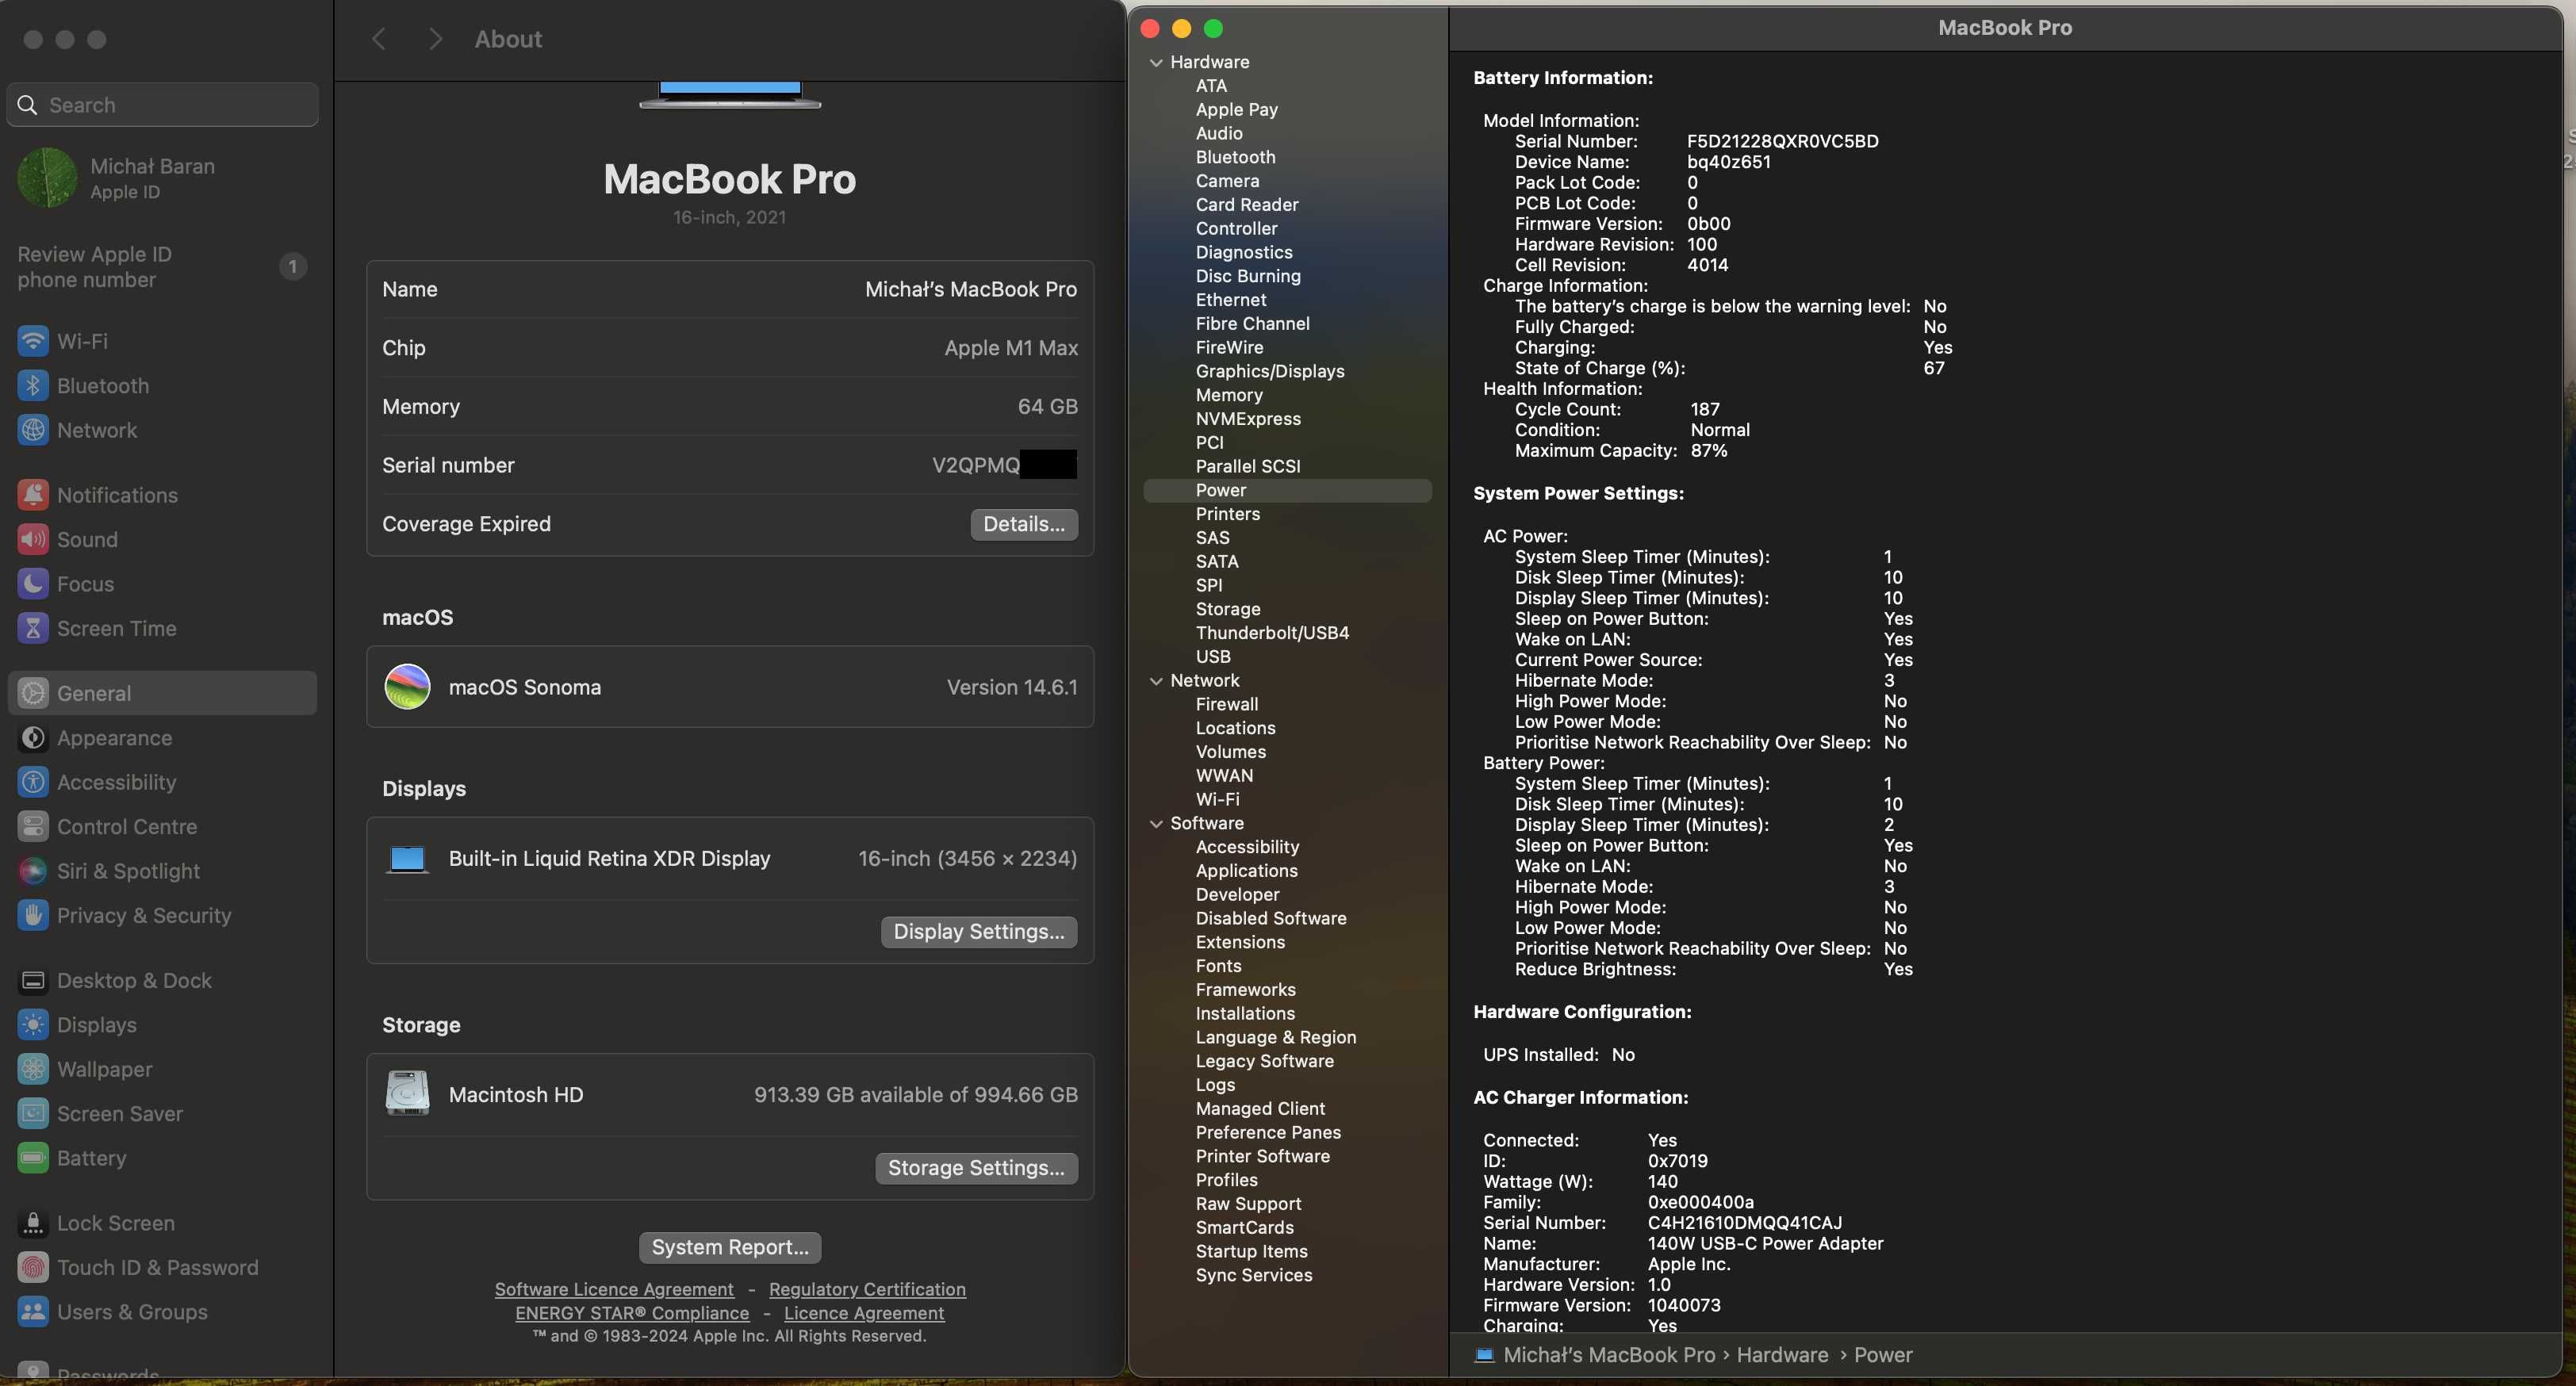This screenshot has height=1386, width=2576.
Task: Select Memory in System Information sidebar
Action: click(1228, 395)
